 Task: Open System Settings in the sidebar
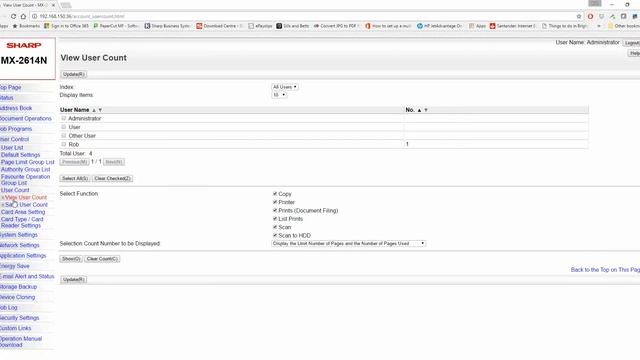[x=19, y=235]
